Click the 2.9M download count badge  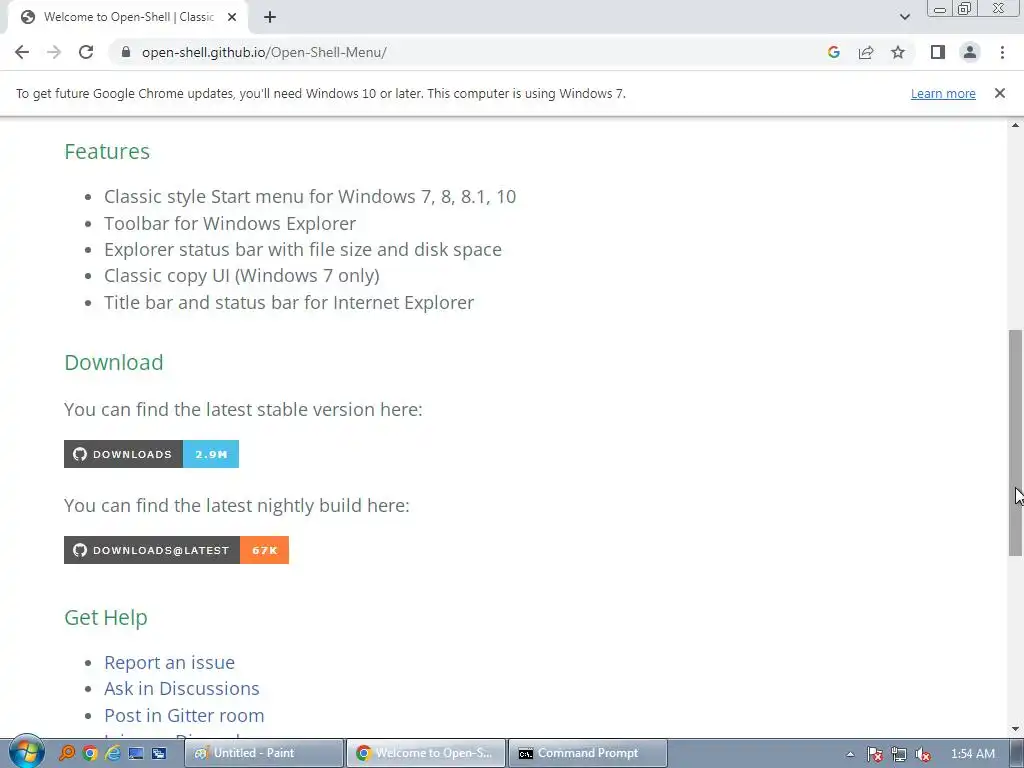point(211,454)
